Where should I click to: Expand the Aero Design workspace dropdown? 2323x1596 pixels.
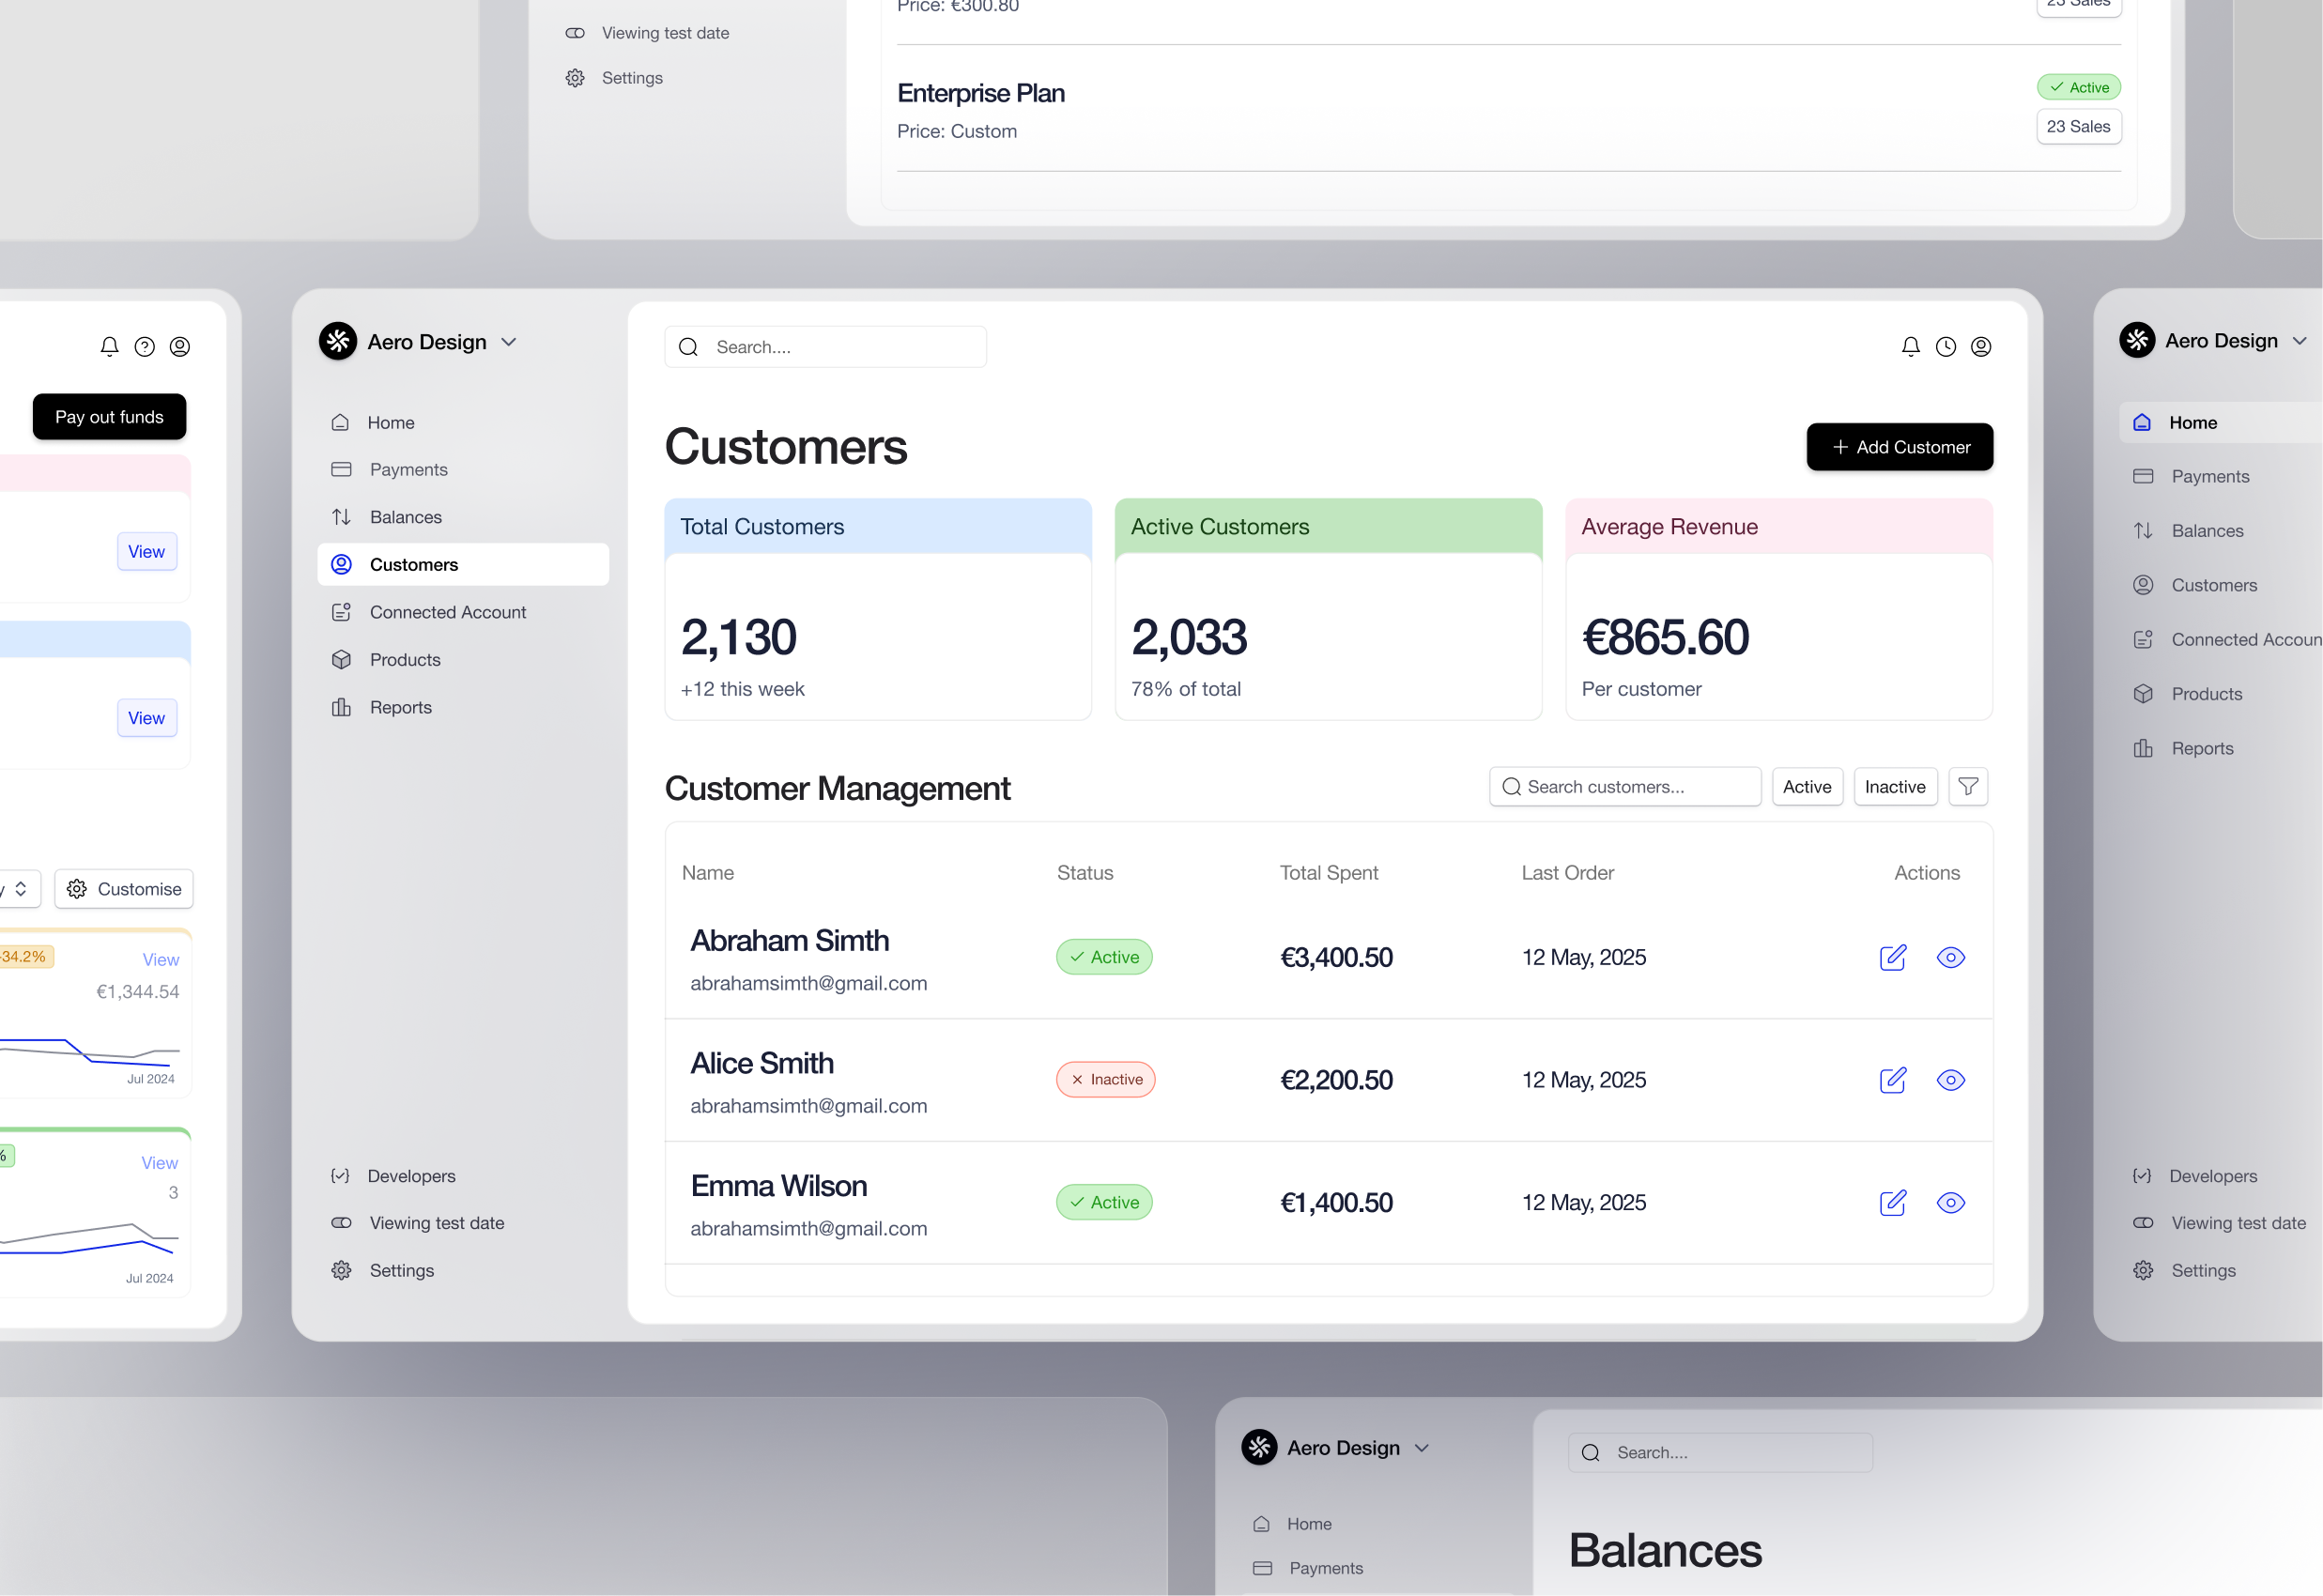pos(510,341)
